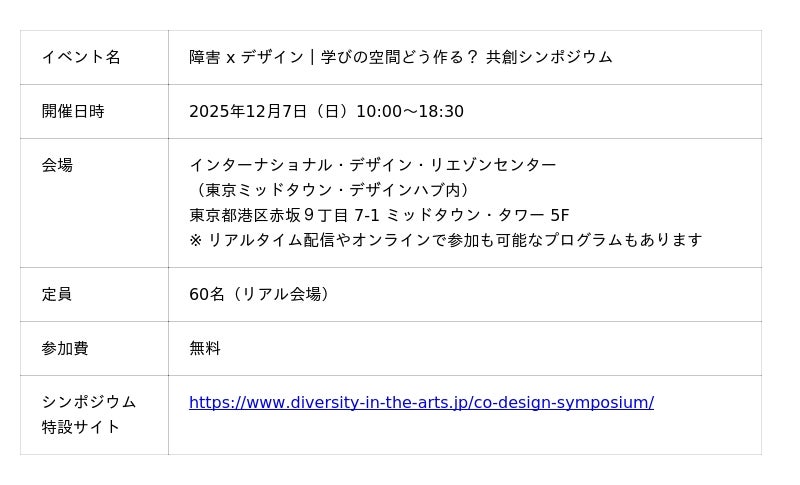Click the 60名（リアル会場） capacity value
Viewport: 800px width, 485px height.
260,294
